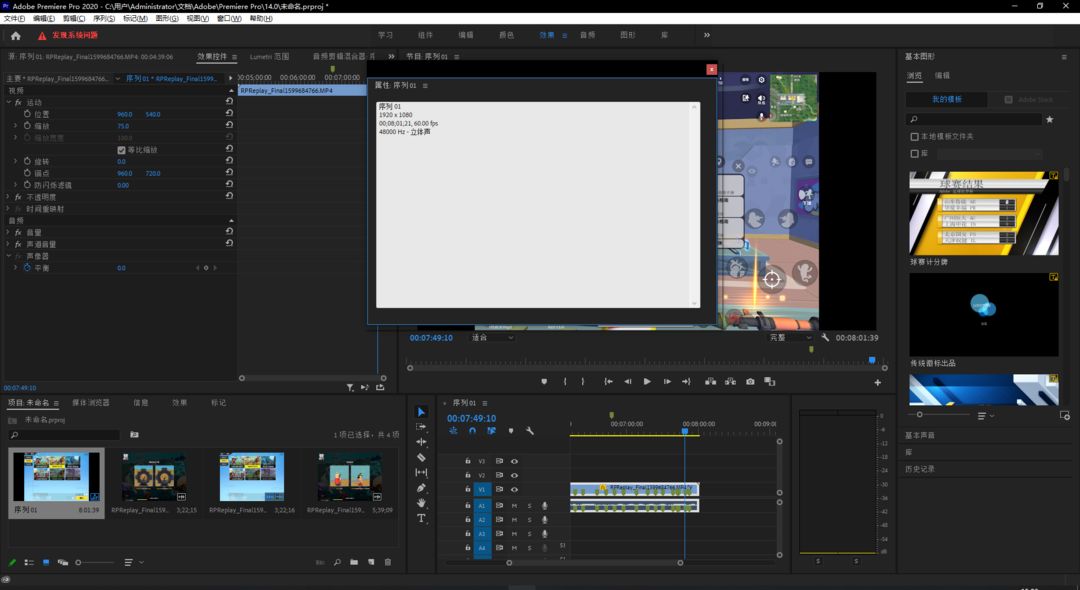Open timeline display settings wrench

tap(530, 431)
